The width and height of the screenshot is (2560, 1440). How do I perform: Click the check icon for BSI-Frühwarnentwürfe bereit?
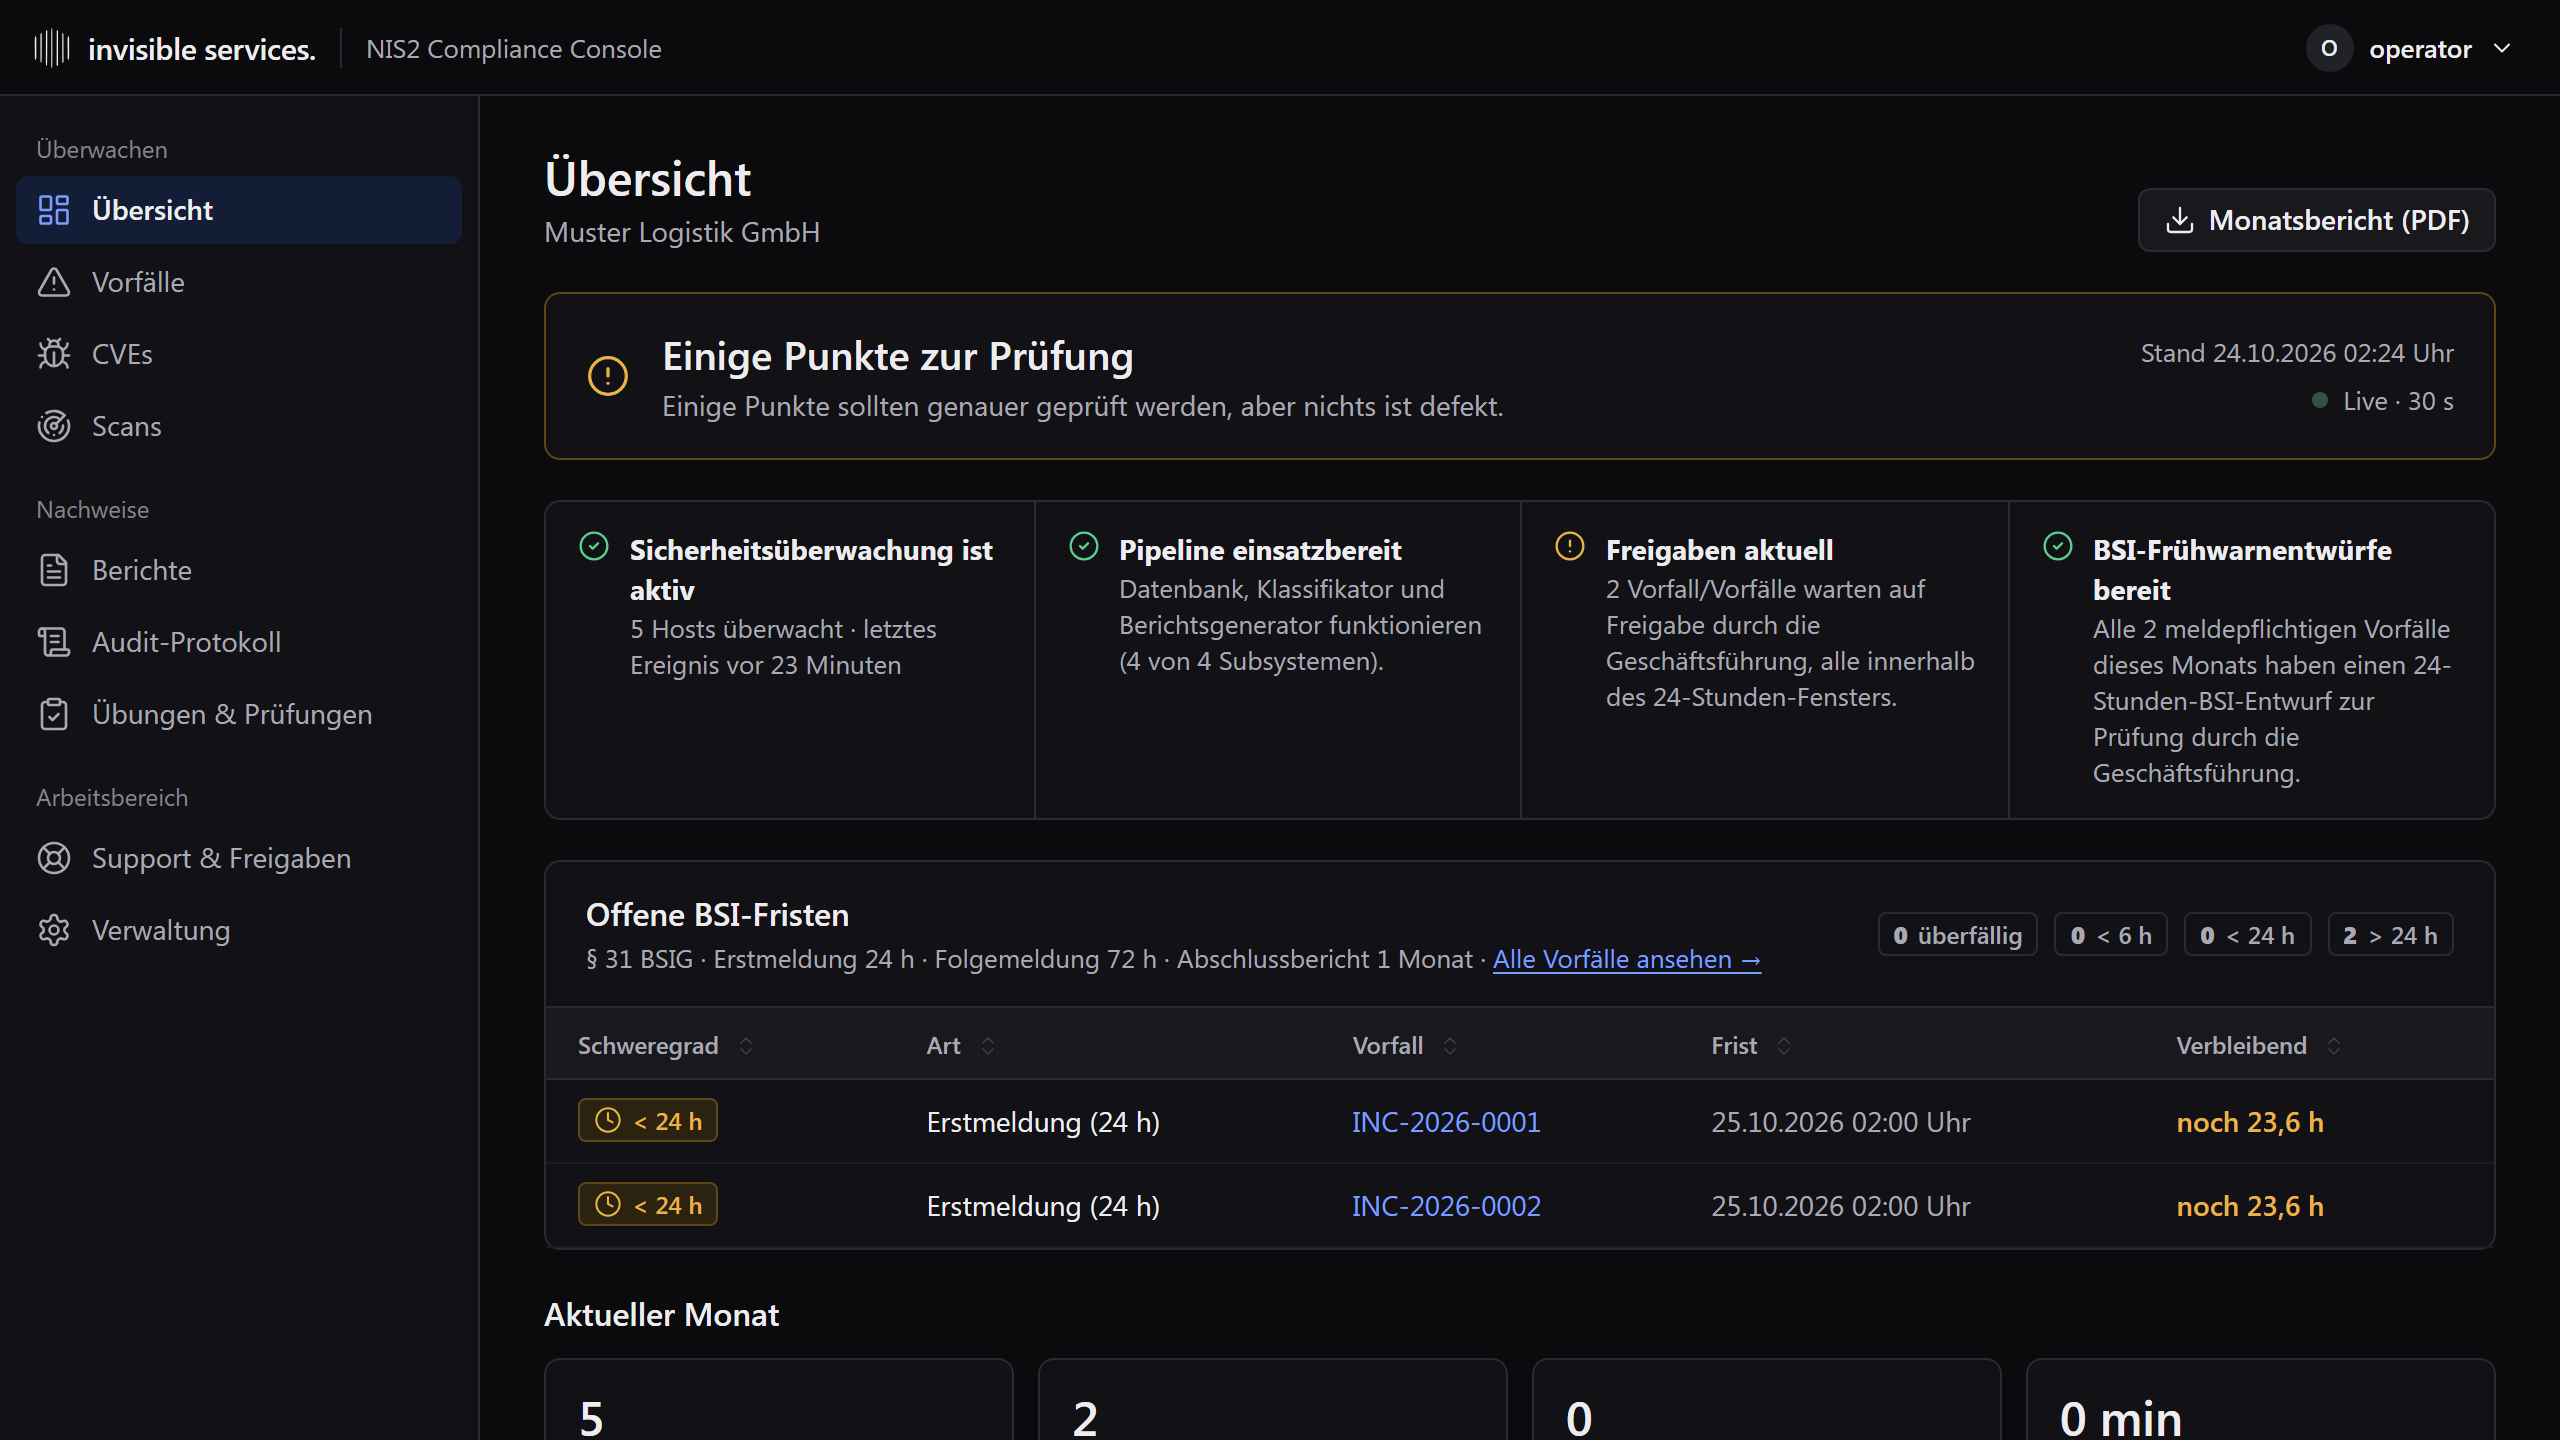[2058, 546]
